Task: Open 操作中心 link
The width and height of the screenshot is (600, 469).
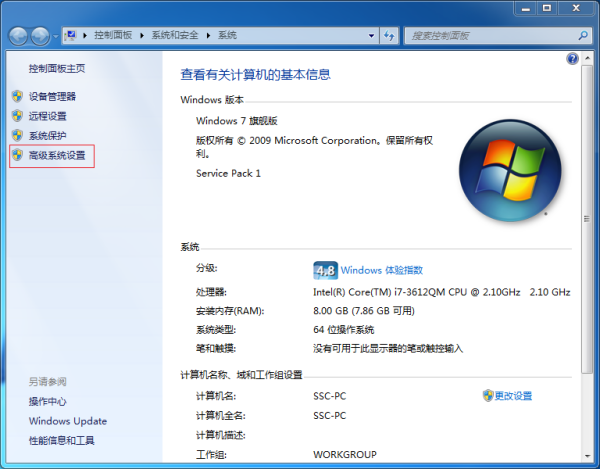Action: tap(47, 401)
